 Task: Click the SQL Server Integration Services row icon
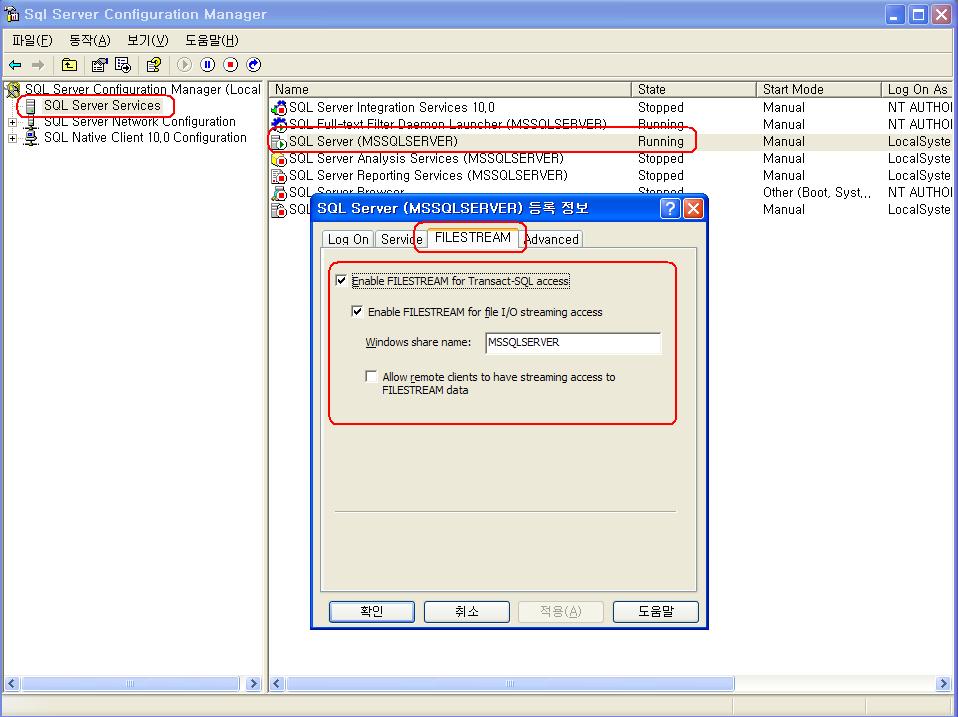279,108
